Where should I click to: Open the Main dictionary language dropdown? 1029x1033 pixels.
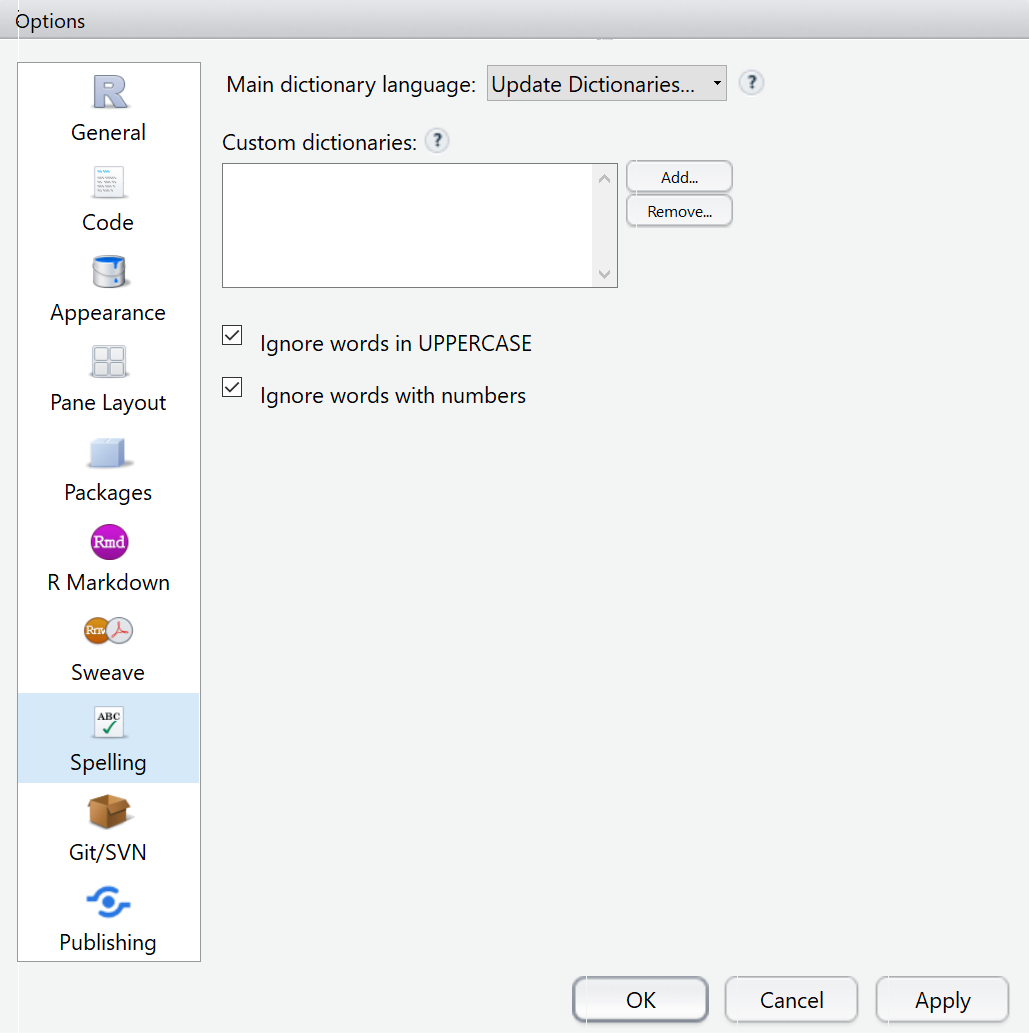point(607,83)
